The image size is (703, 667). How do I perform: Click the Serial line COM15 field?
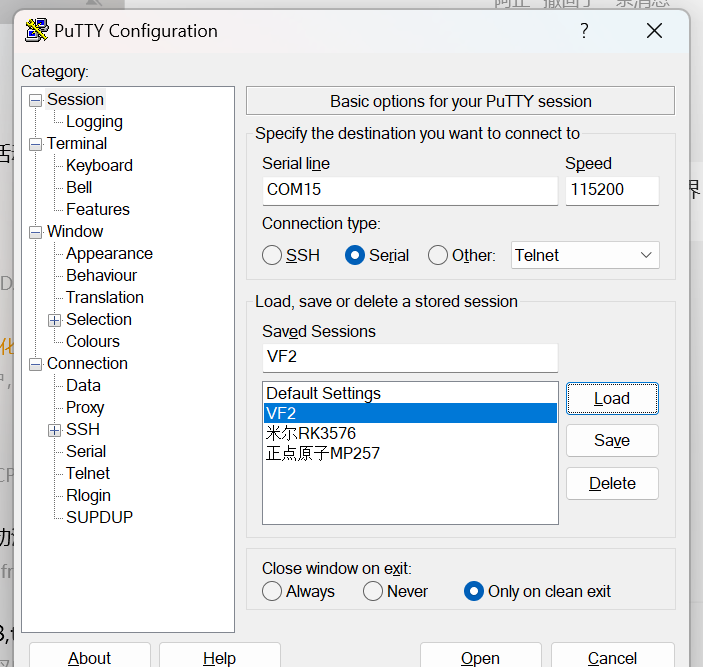click(410, 190)
